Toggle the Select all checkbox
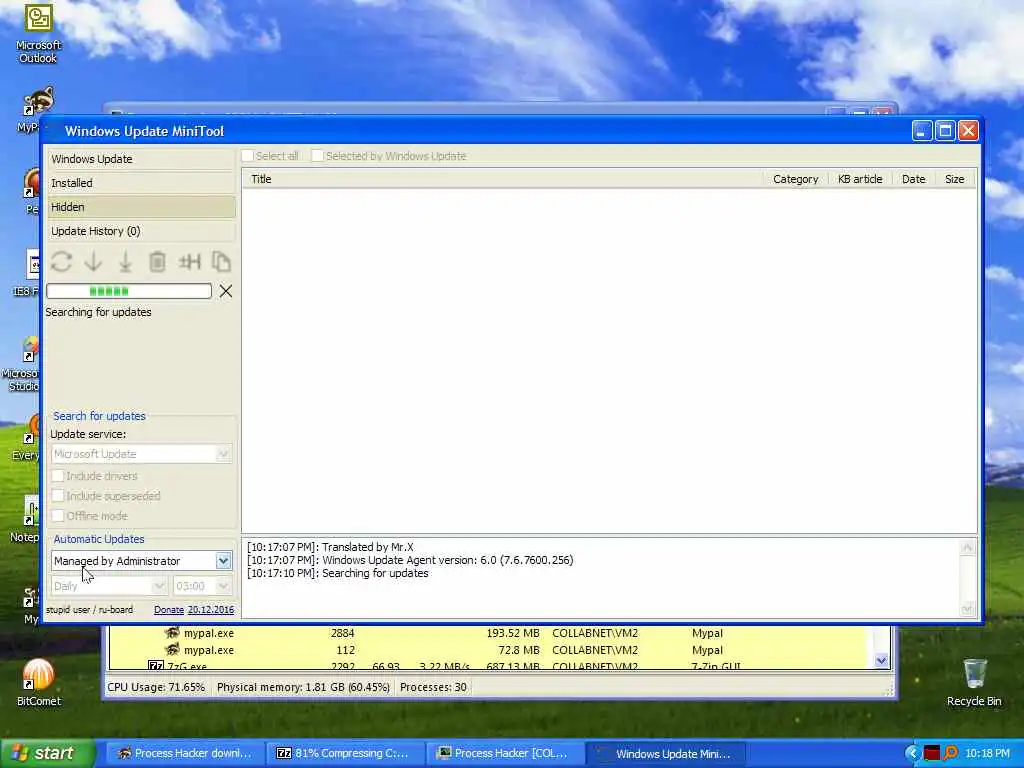This screenshot has width=1024, height=768. [x=248, y=156]
